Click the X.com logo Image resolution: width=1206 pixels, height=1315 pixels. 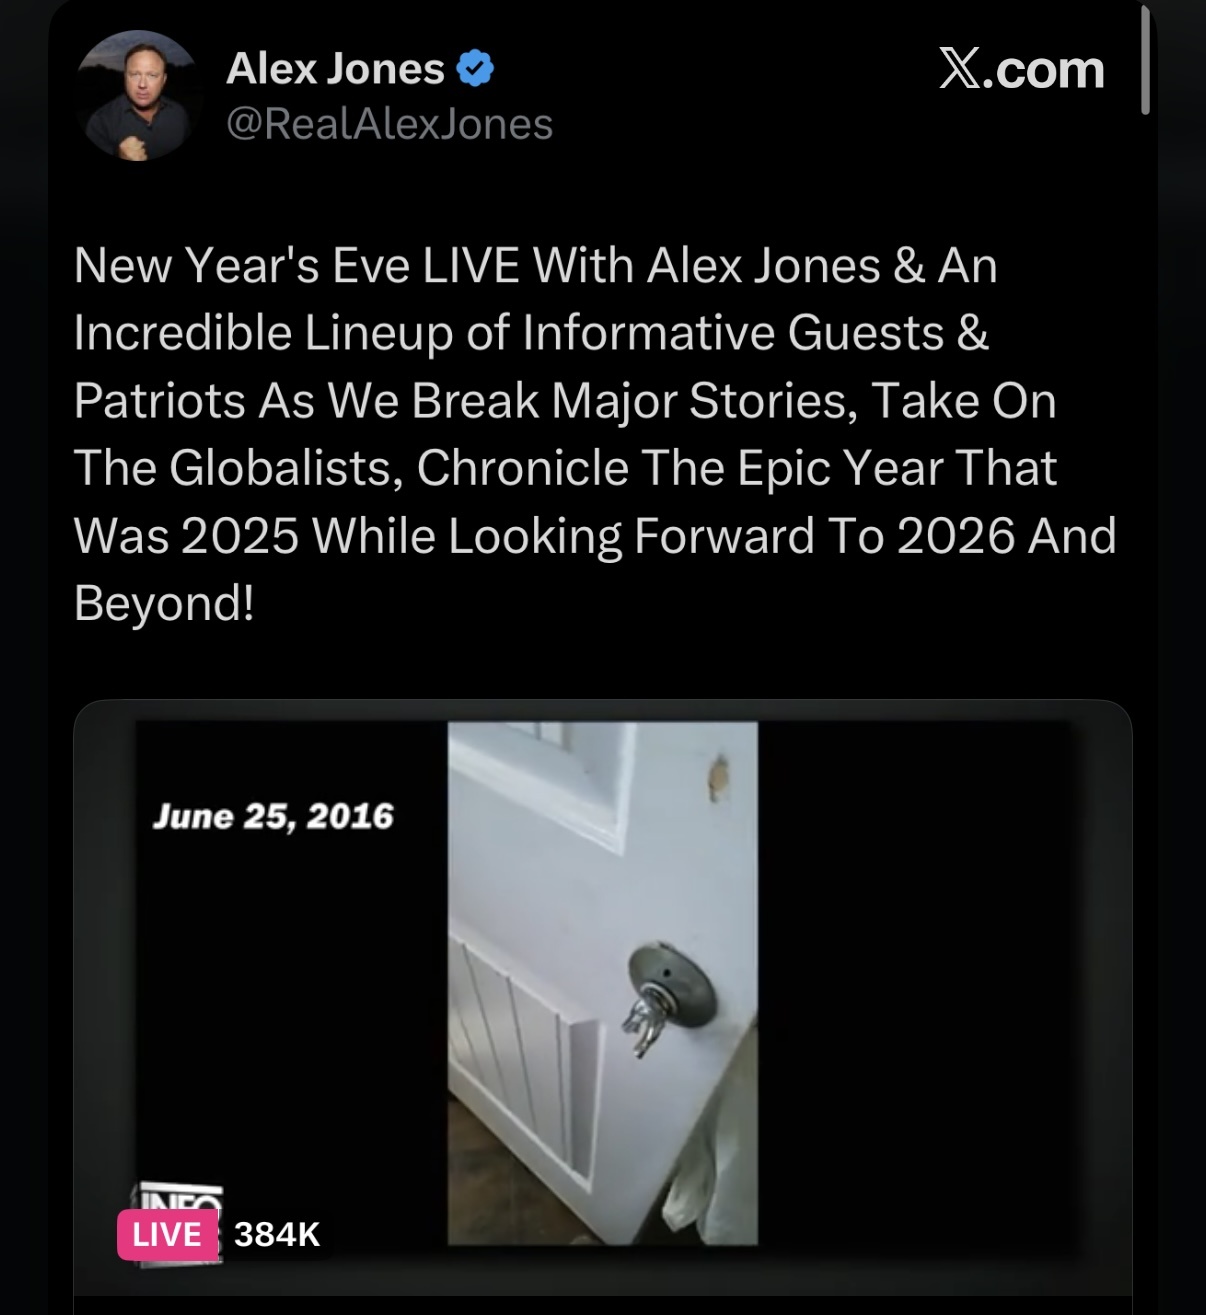(x=1021, y=70)
